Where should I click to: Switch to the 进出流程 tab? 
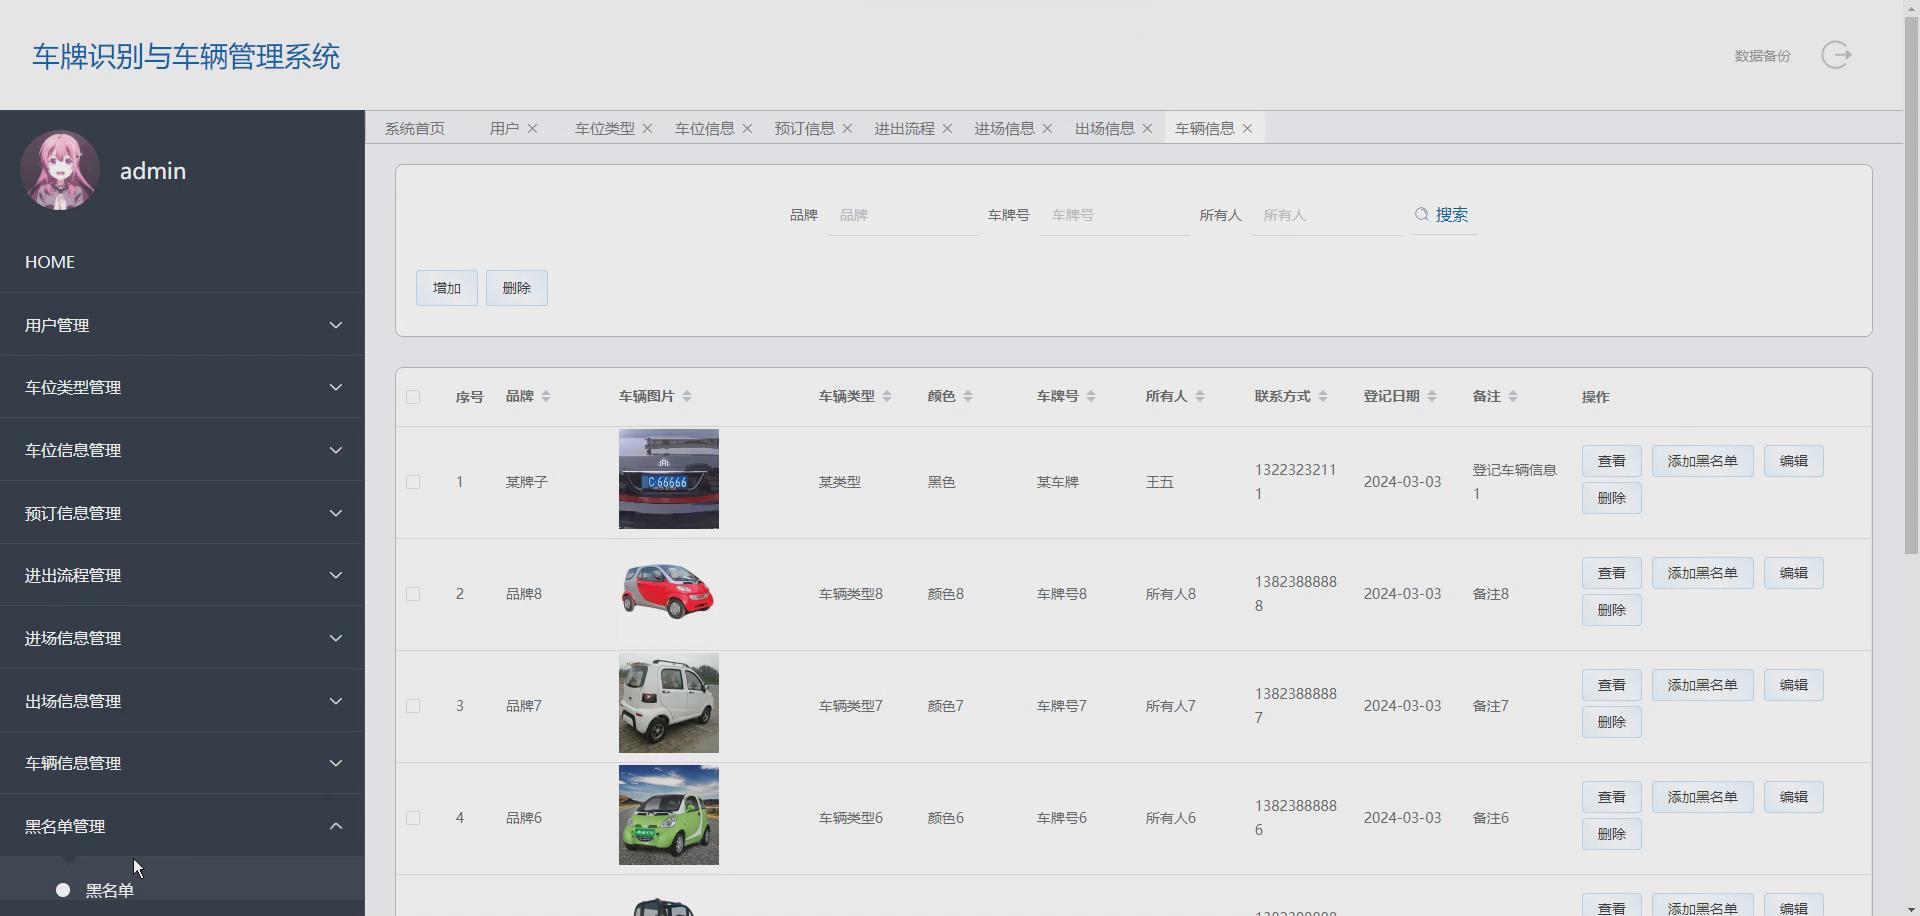[904, 129]
